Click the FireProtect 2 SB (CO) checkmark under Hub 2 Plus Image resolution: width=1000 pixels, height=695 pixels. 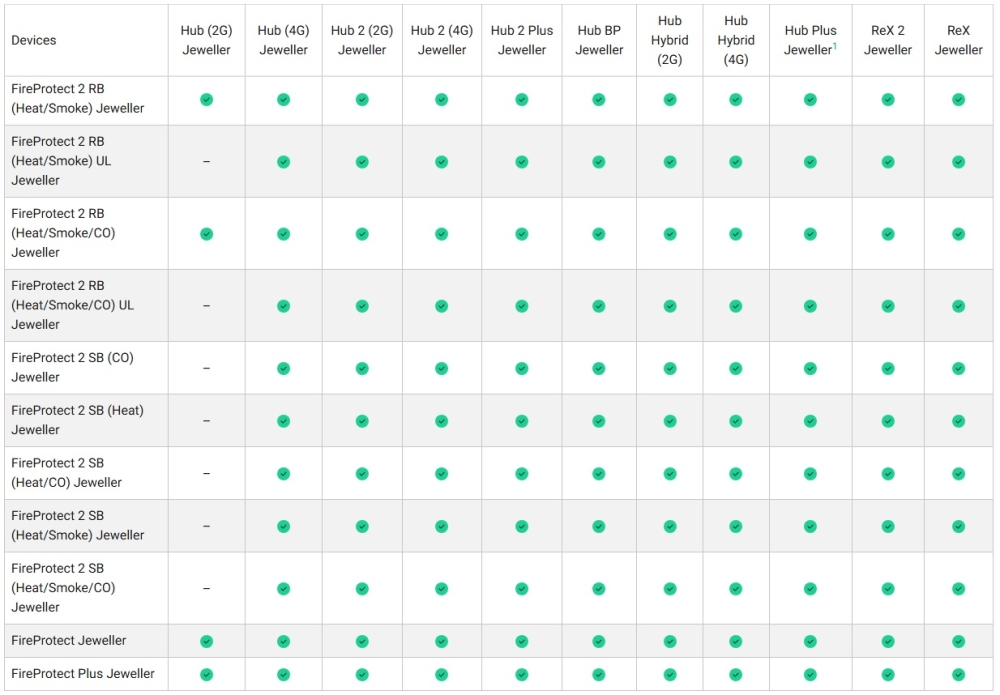click(521, 368)
